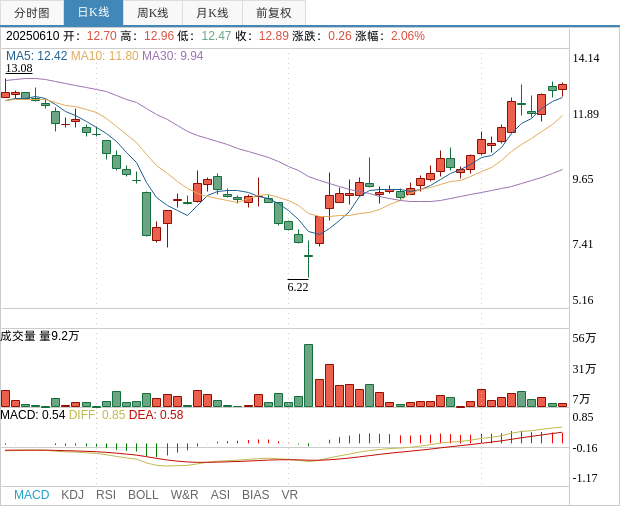Display the BIAS indicator

(x=255, y=495)
